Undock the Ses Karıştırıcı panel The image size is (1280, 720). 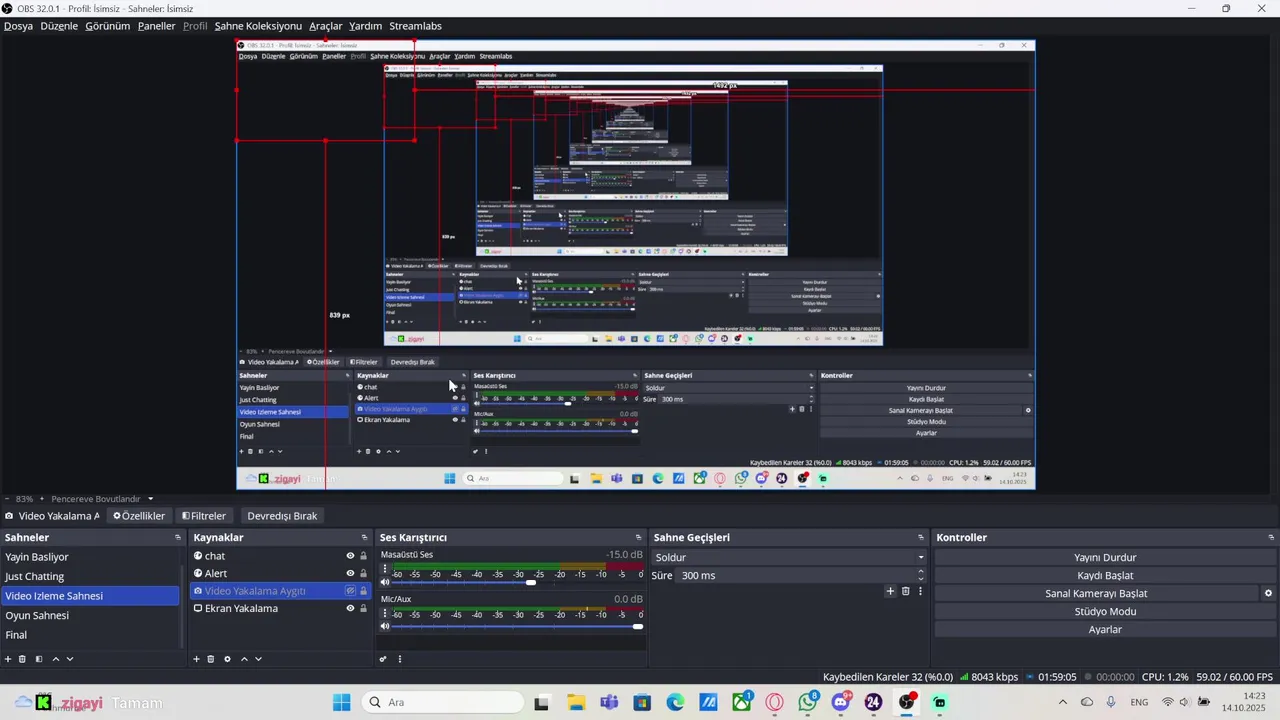pyautogui.click(x=638, y=538)
